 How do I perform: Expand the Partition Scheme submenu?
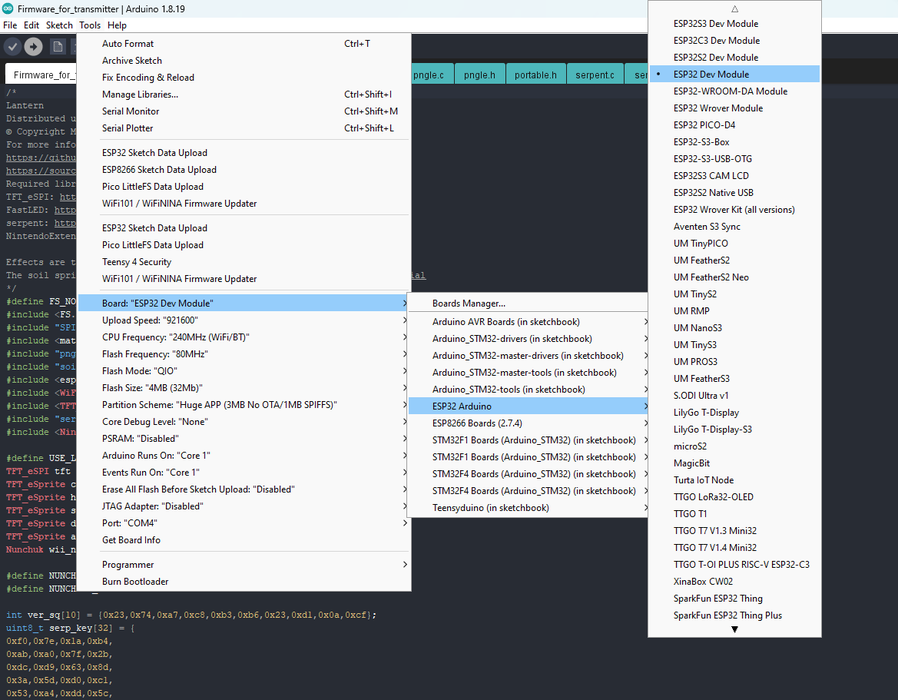coord(244,404)
